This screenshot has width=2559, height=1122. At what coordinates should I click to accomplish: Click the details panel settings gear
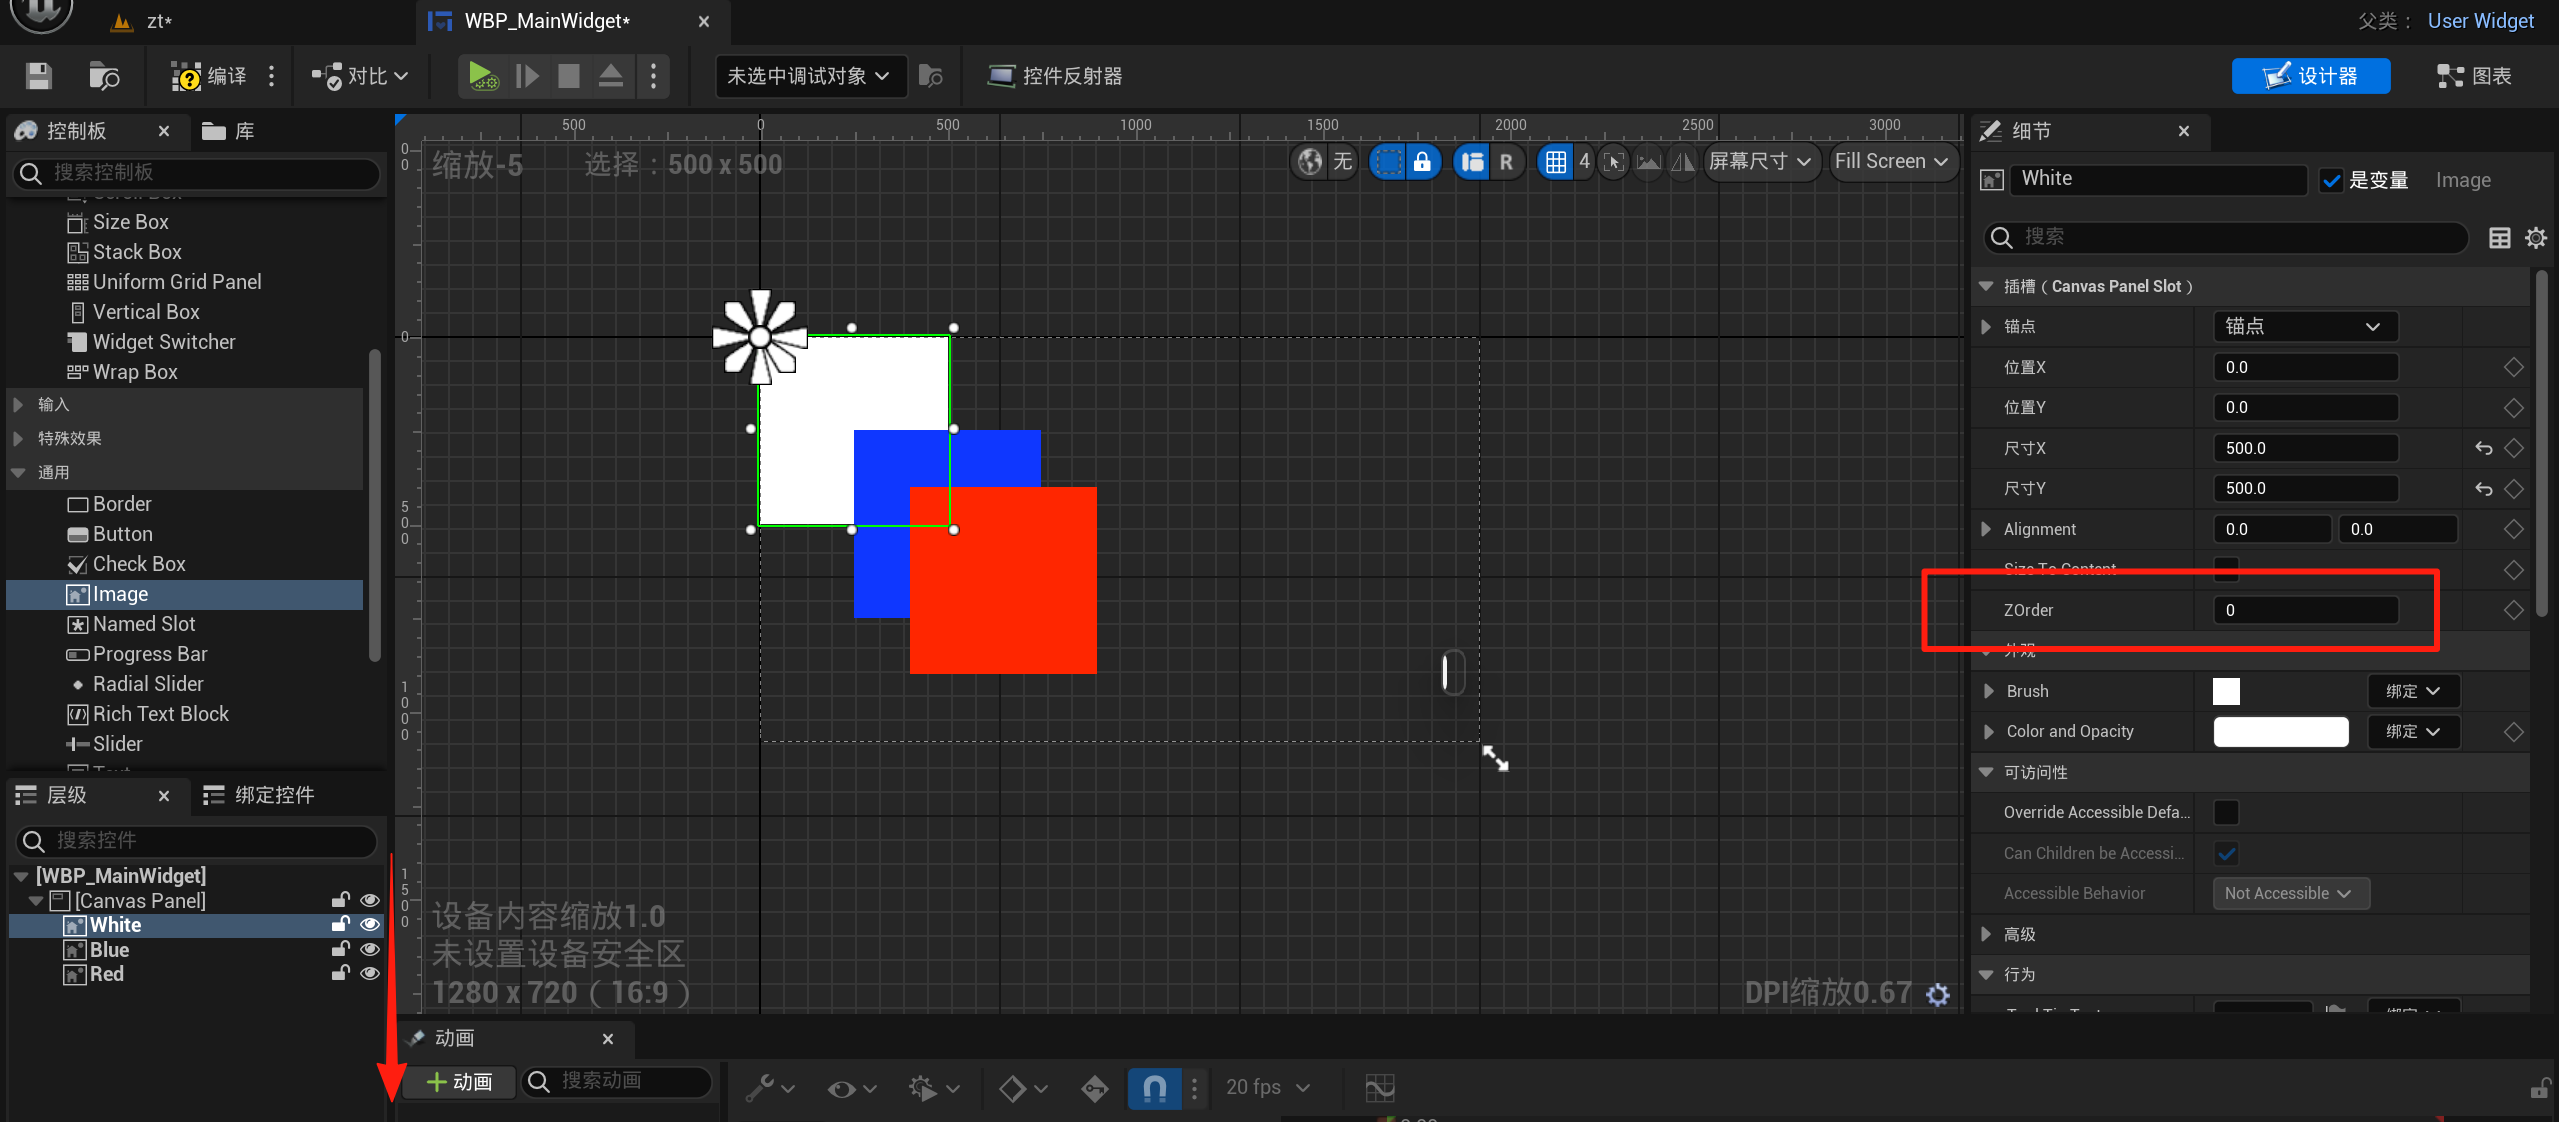(x=2535, y=238)
